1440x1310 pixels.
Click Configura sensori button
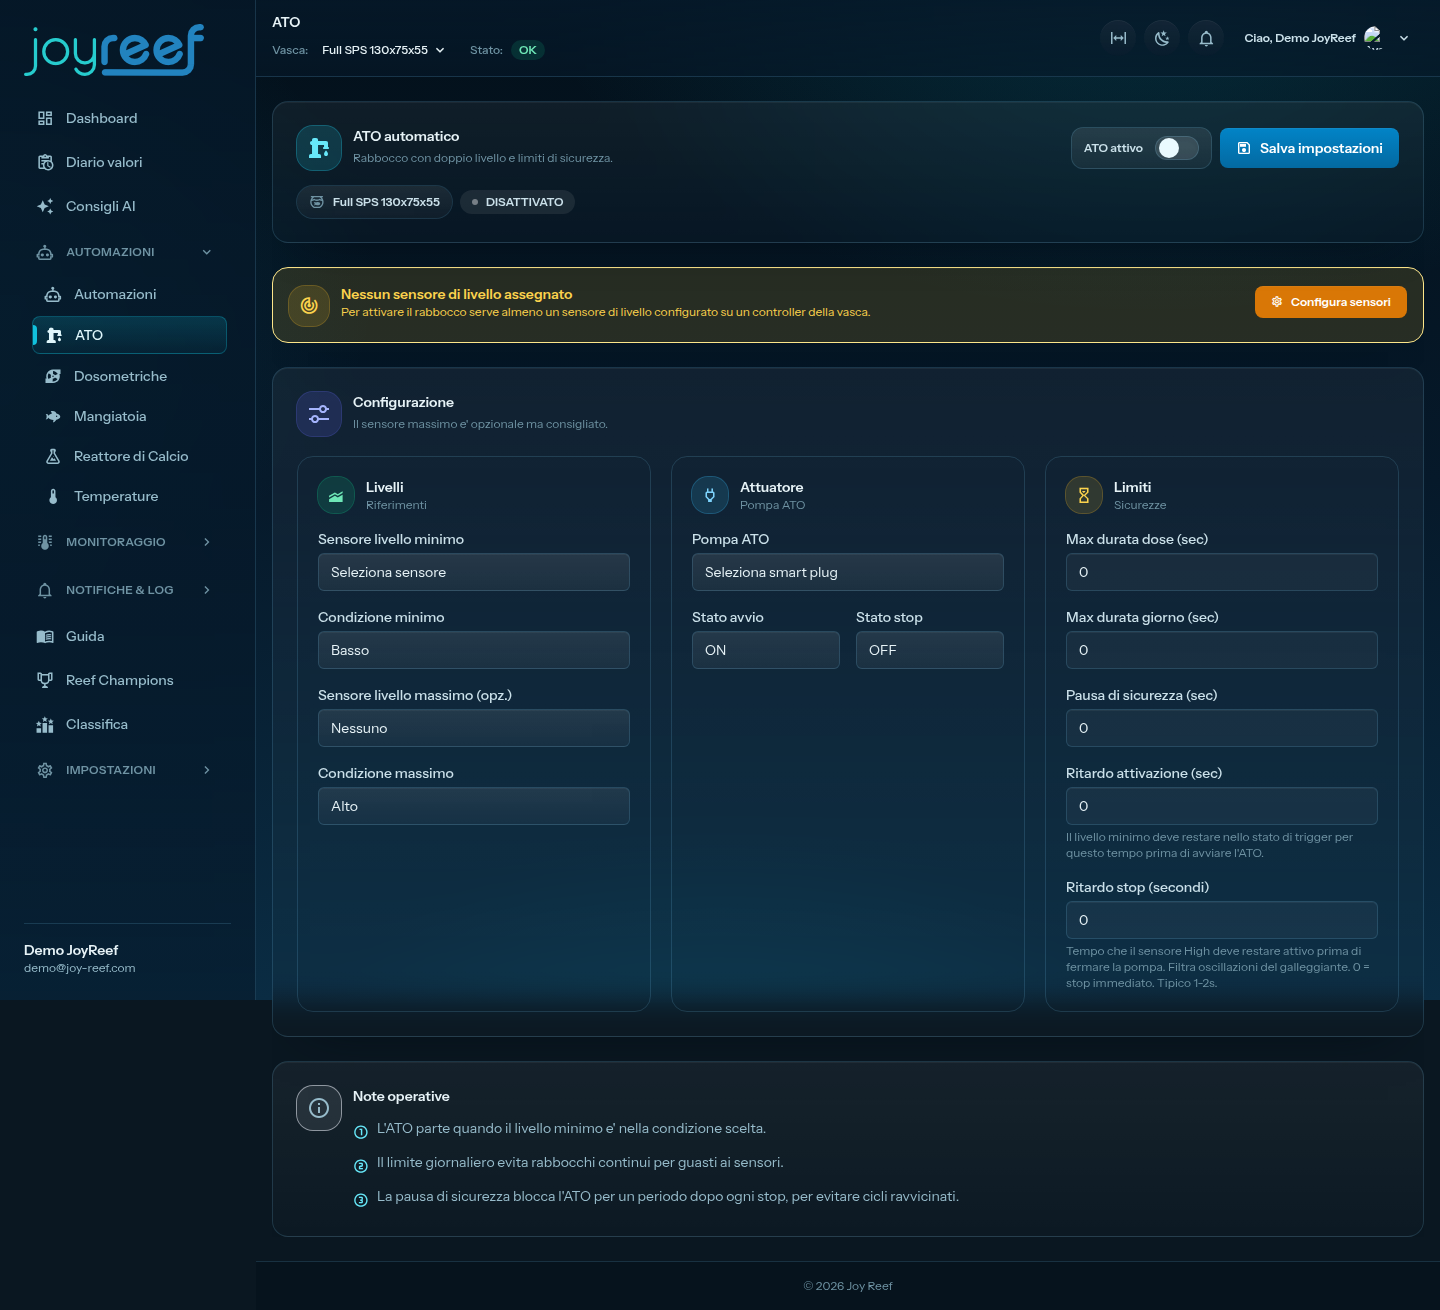coord(1331,302)
